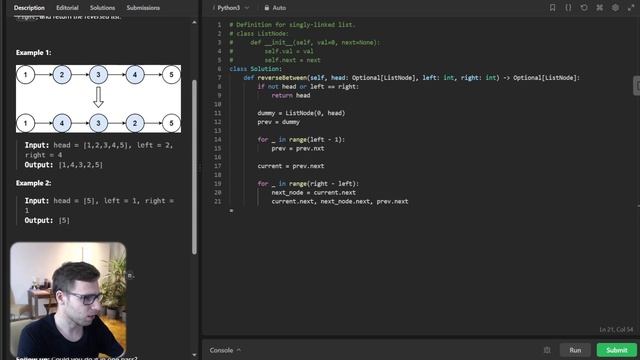Bookmark this code with the bookmark icon
The image size is (640, 360).
pyautogui.click(x=552, y=8)
